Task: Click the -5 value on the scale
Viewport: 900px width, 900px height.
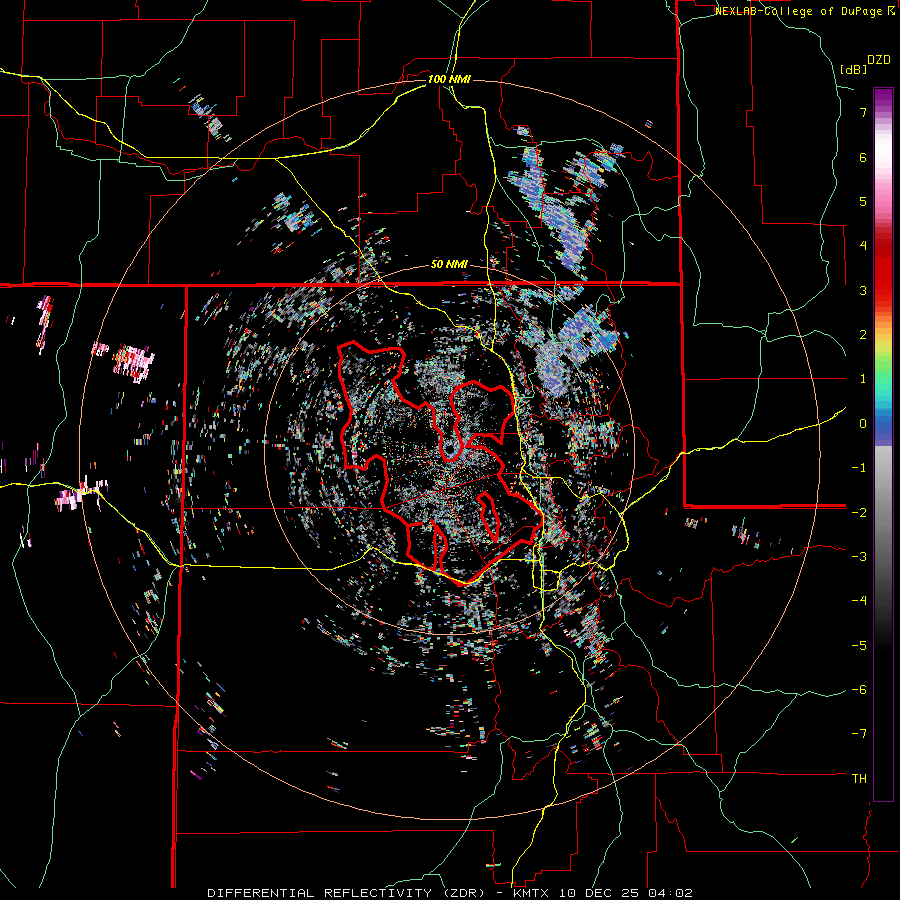Action: [x=859, y=645]
